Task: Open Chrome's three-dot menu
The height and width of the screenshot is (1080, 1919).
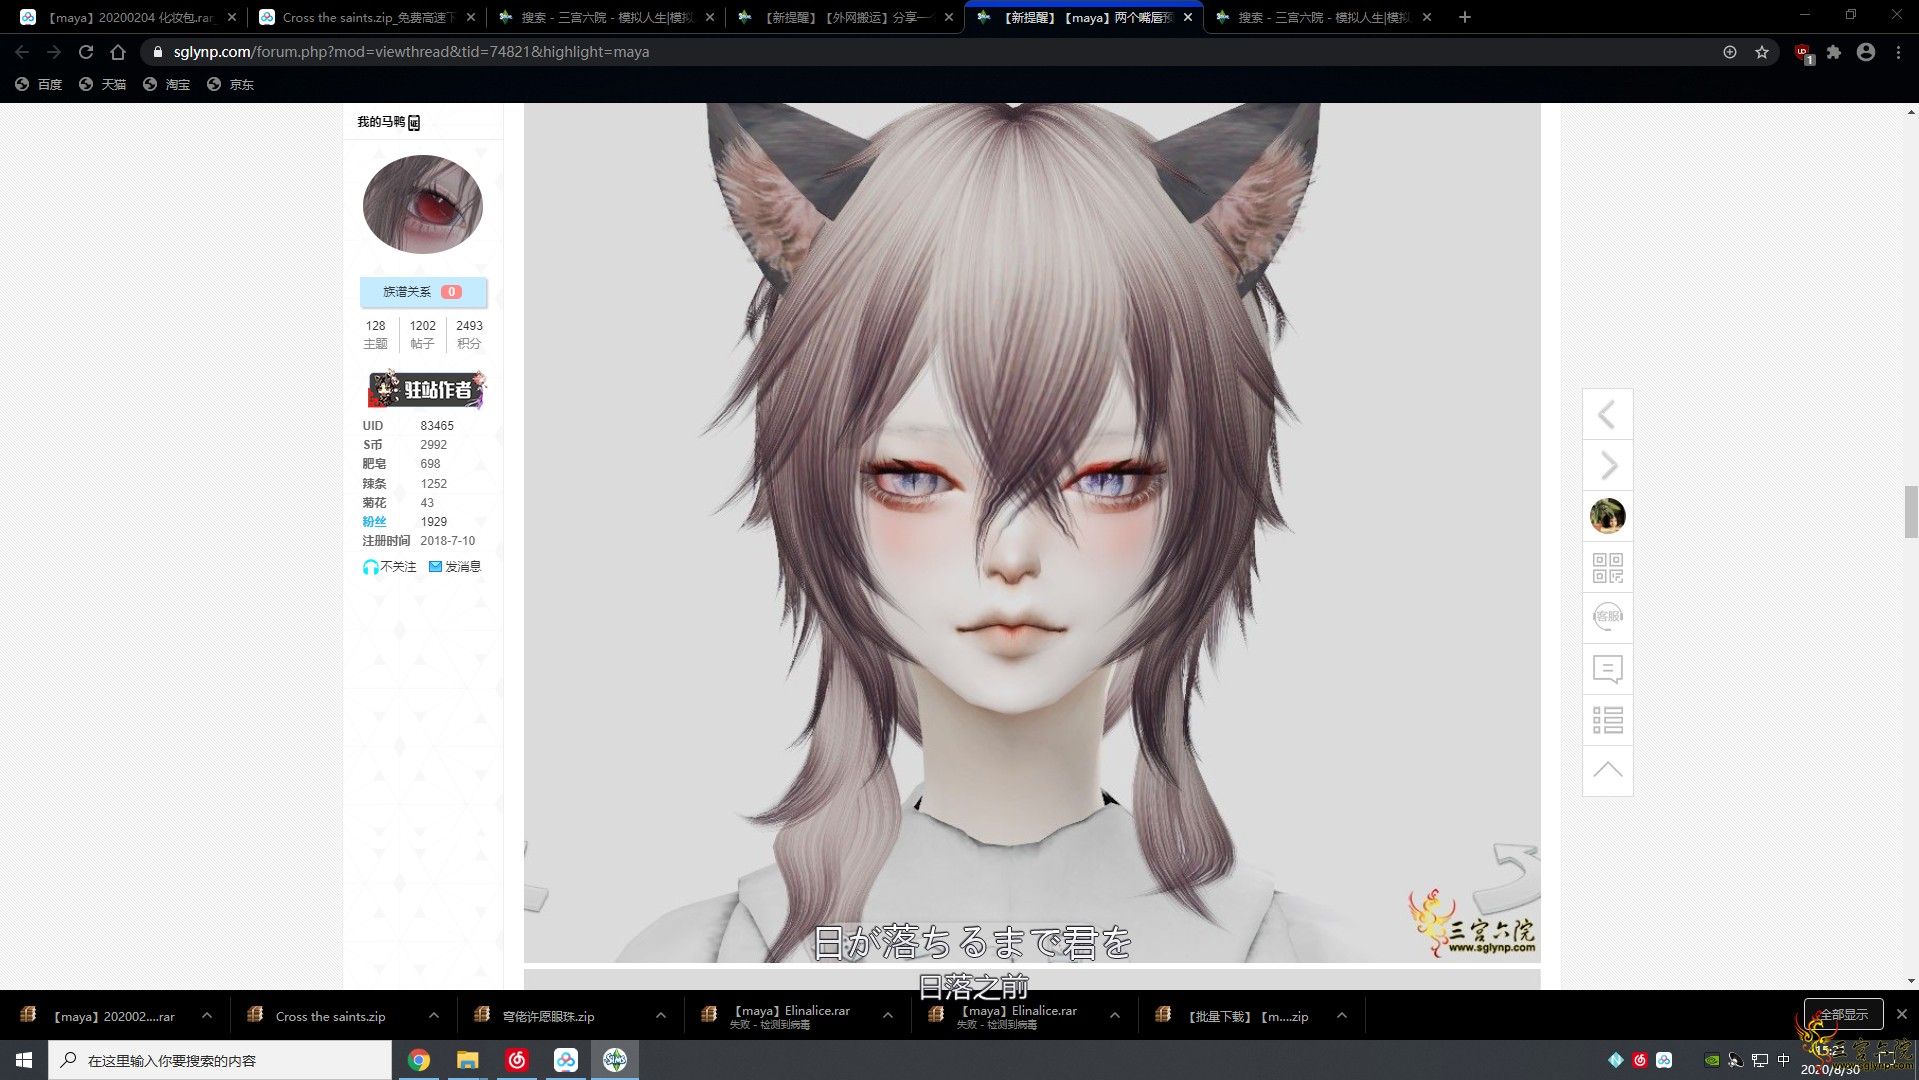Action: 1898,52
